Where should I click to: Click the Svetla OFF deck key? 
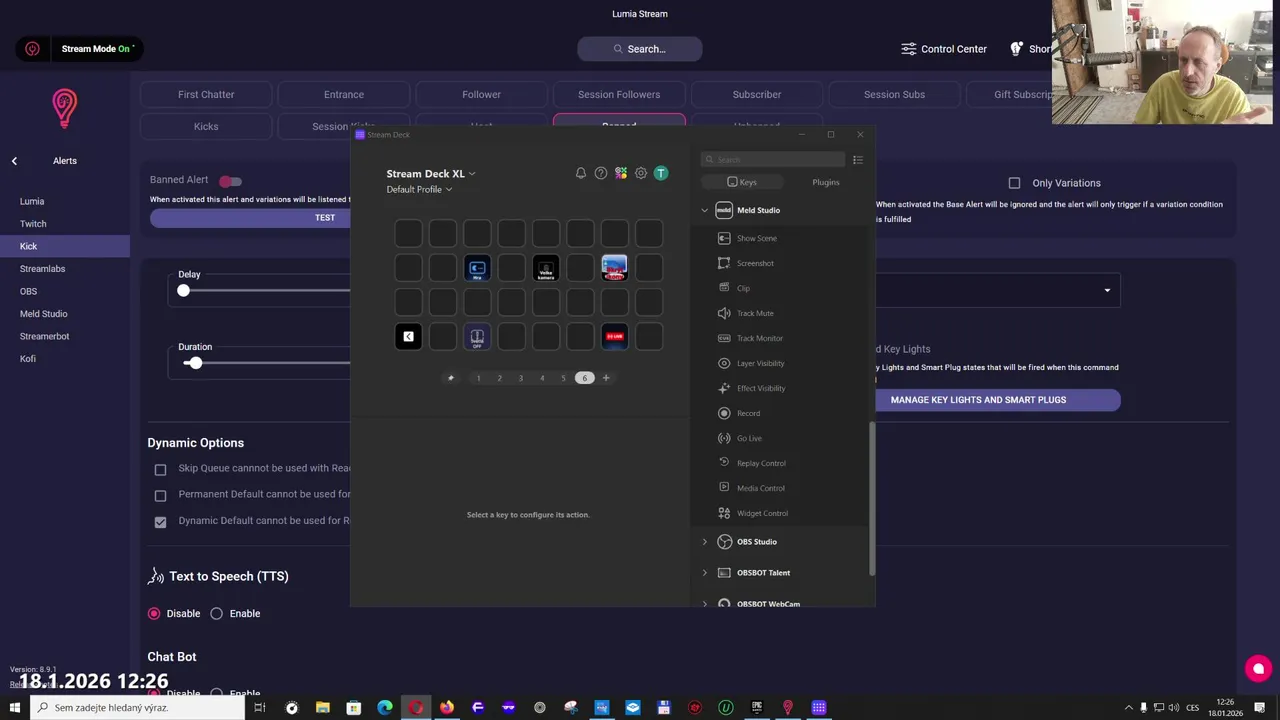tap(477, 336)
